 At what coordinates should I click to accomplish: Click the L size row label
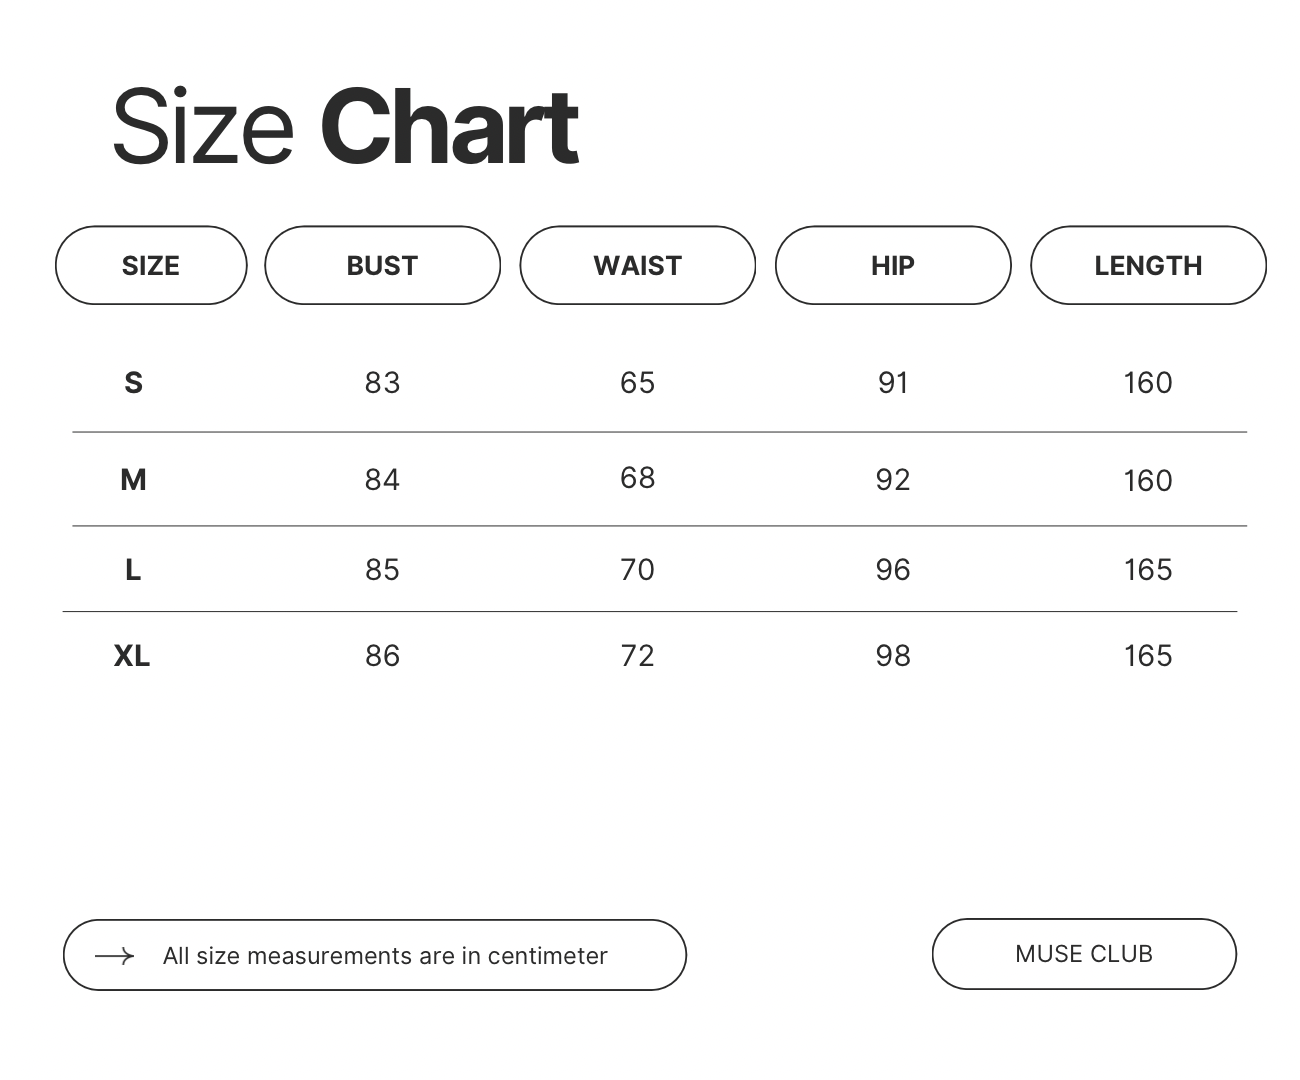(133, 570)
